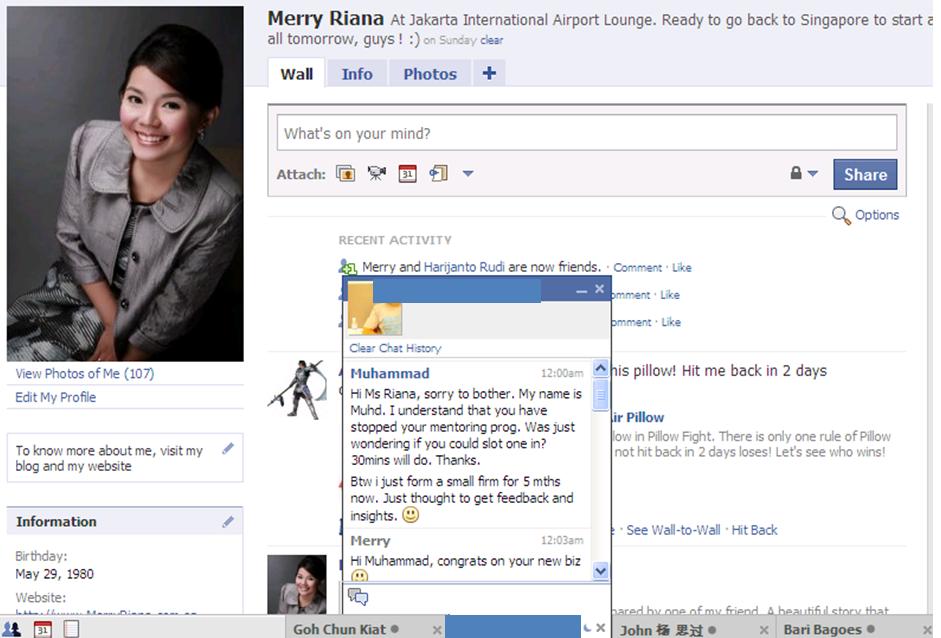Screen dimensions: 941x638
Task: Expand more attach options arrow
Action: [468, 173]
